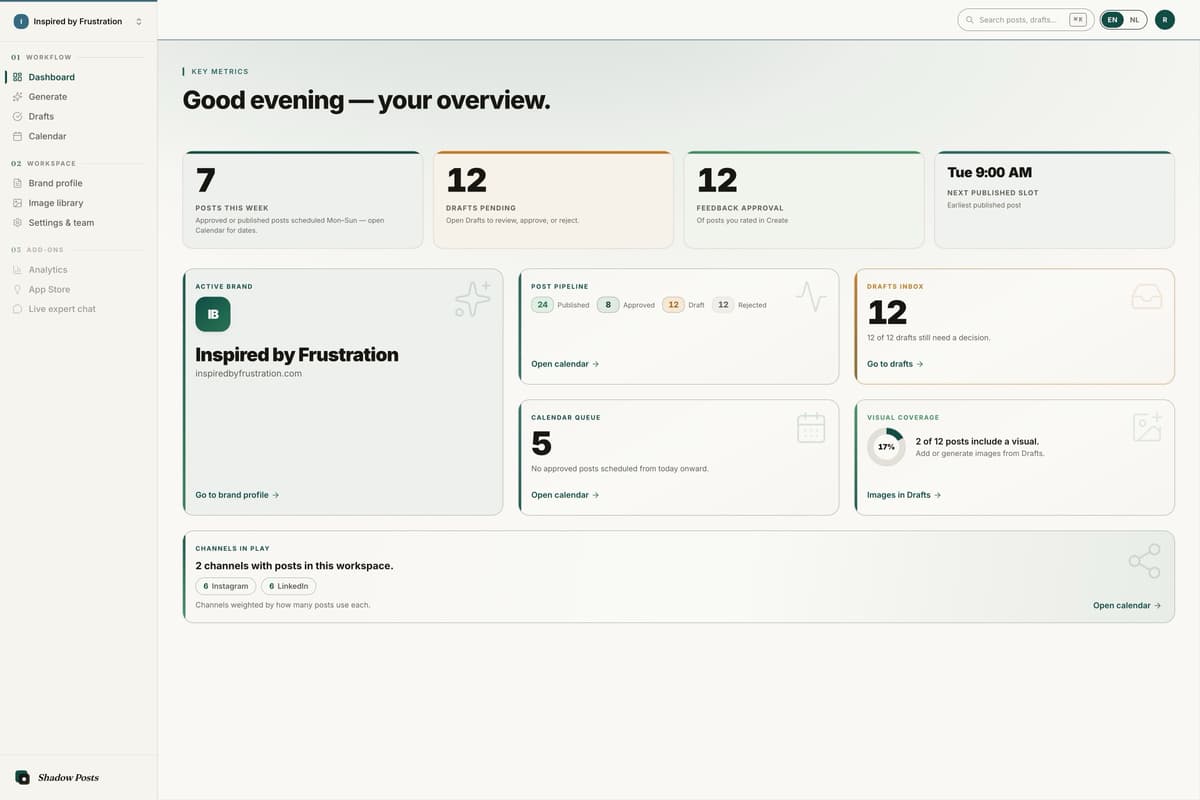Click the Good evening overview heading
1200x800 pixels.
click(366, 100)
